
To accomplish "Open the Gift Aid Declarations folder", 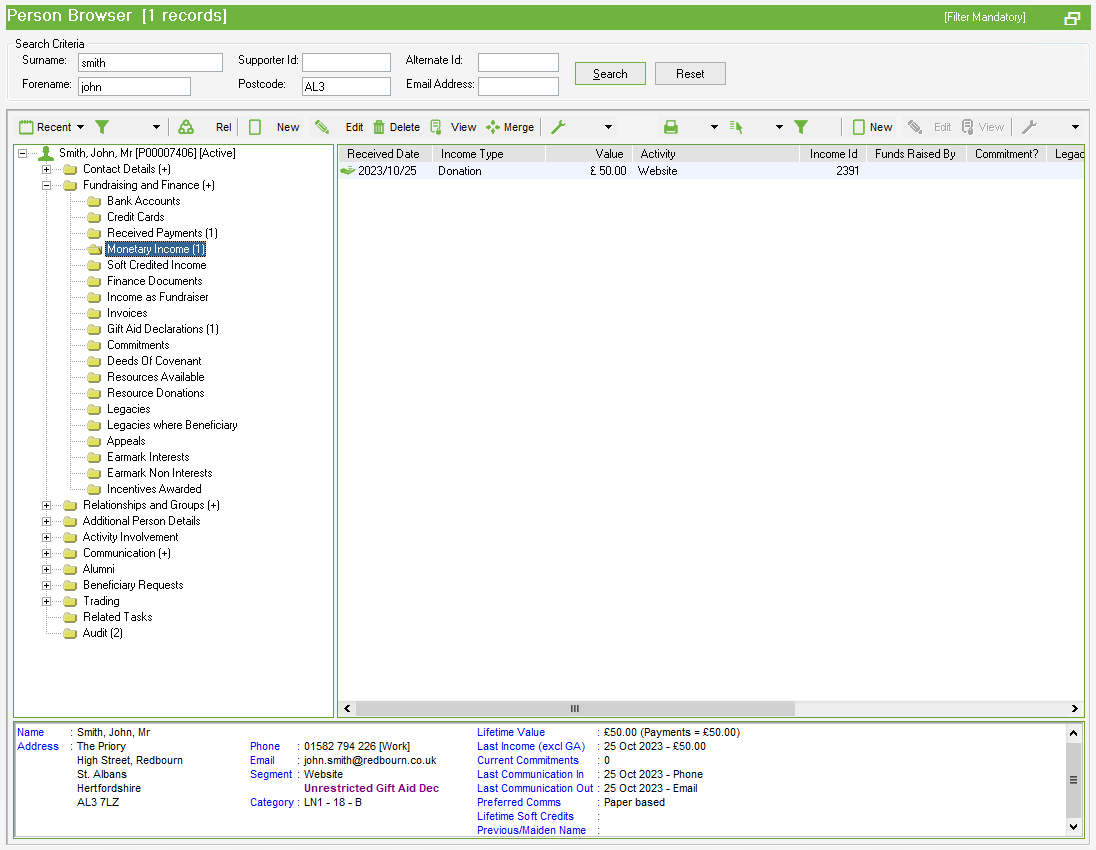I will [x=162, y=329].
